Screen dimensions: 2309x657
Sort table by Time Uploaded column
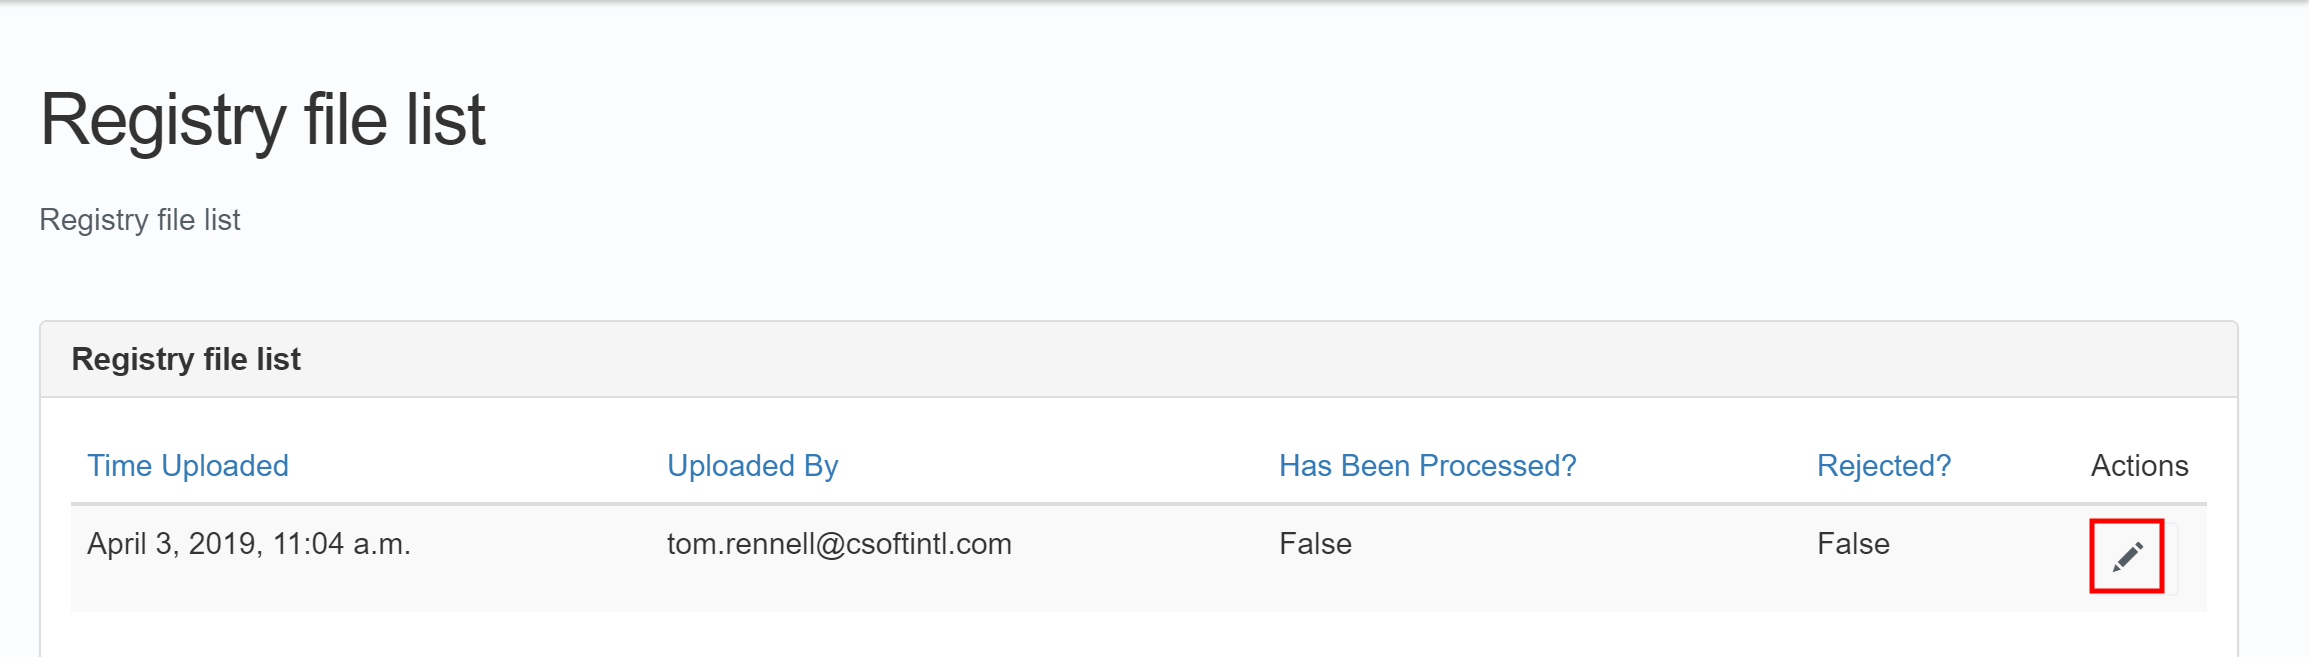[187, 466]
